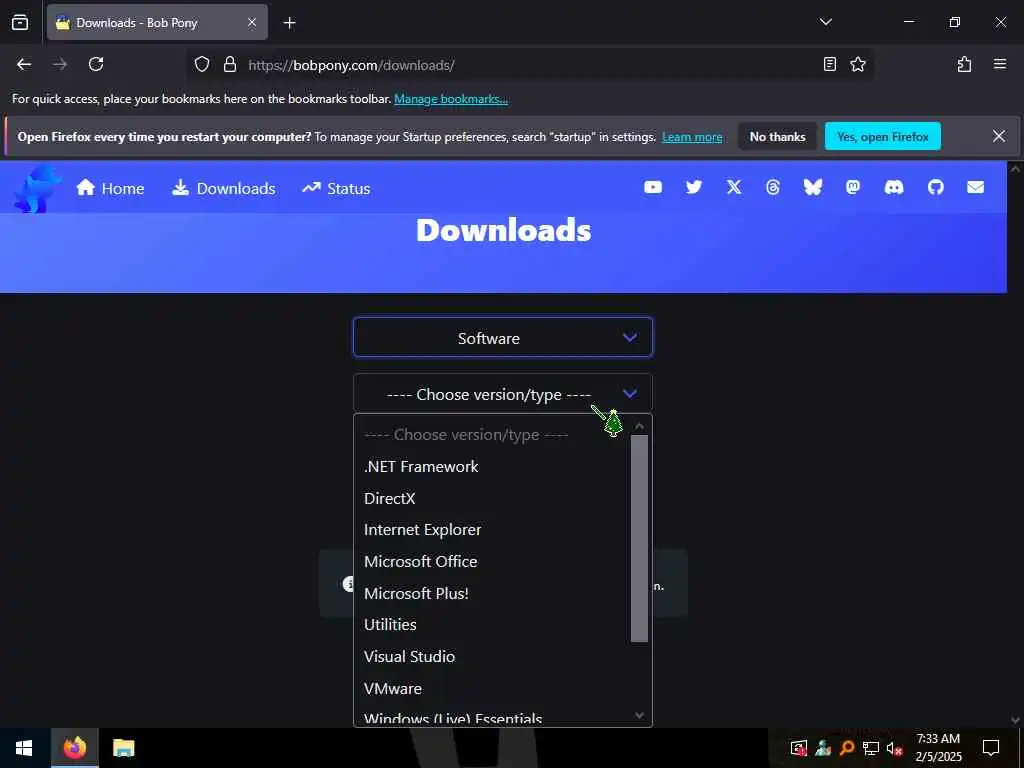Image resolution: width=1024 pixels, height=768 pixels.
Task: Open the Twitter bird icon
Action: (694, 187)
